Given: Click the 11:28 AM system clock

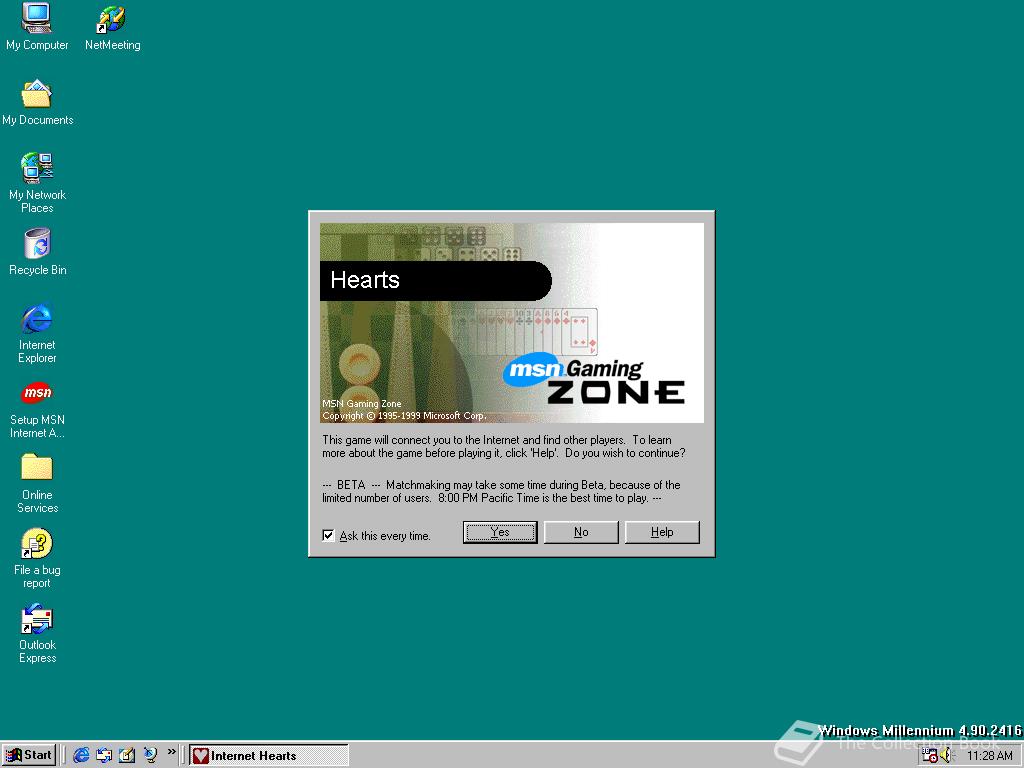Looking at the screenshot, I should (x=989, y=756).
